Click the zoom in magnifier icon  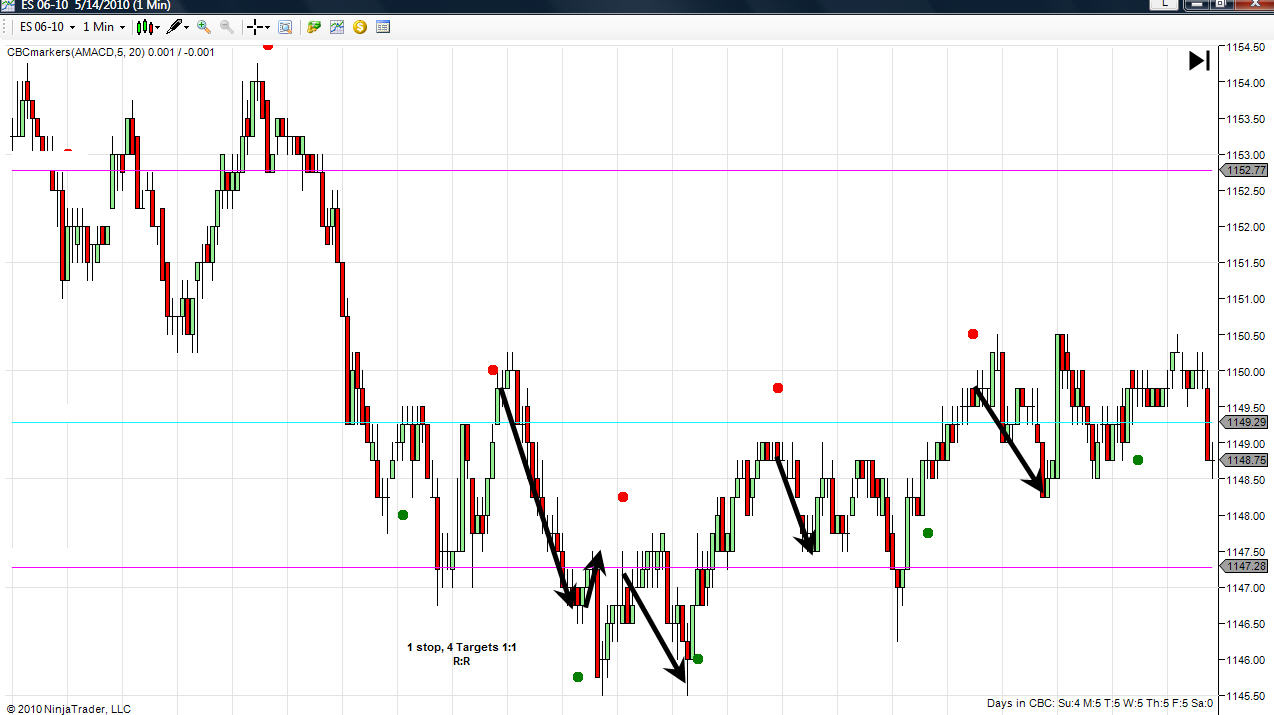[204, 27]
